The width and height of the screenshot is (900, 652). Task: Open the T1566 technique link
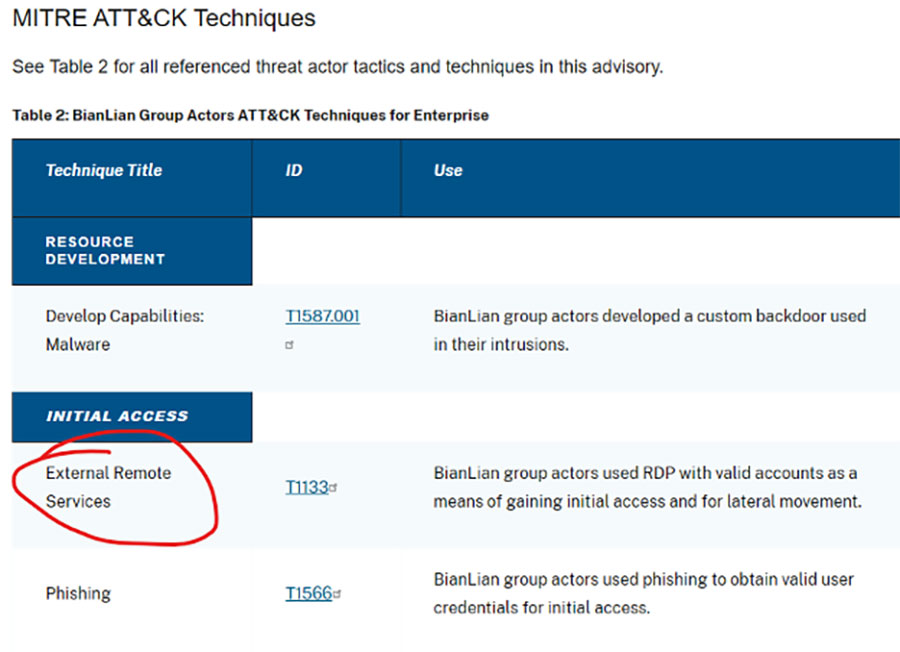point(309,593)
